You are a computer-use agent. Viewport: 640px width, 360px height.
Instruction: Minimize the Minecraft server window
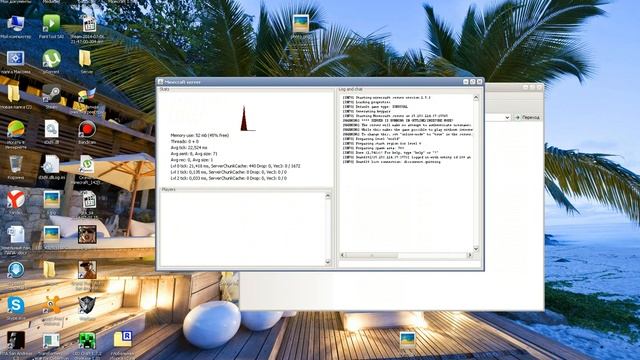465,82
